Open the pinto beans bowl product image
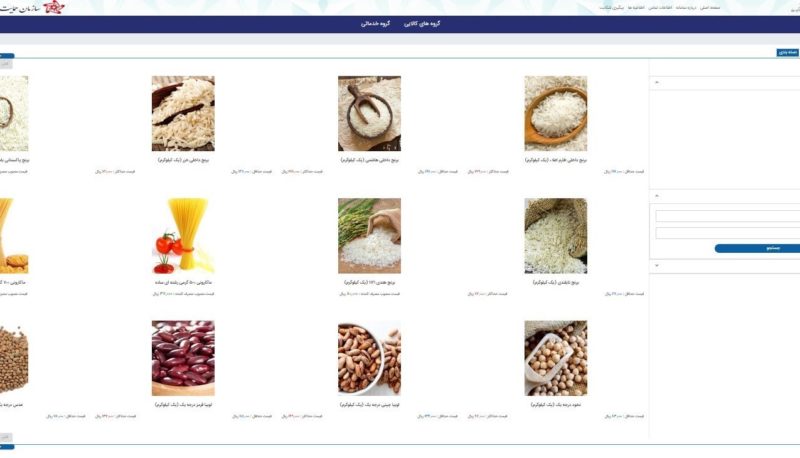This screenshot has width=800, height=458. pyautogui.click(x=369, y=358)
